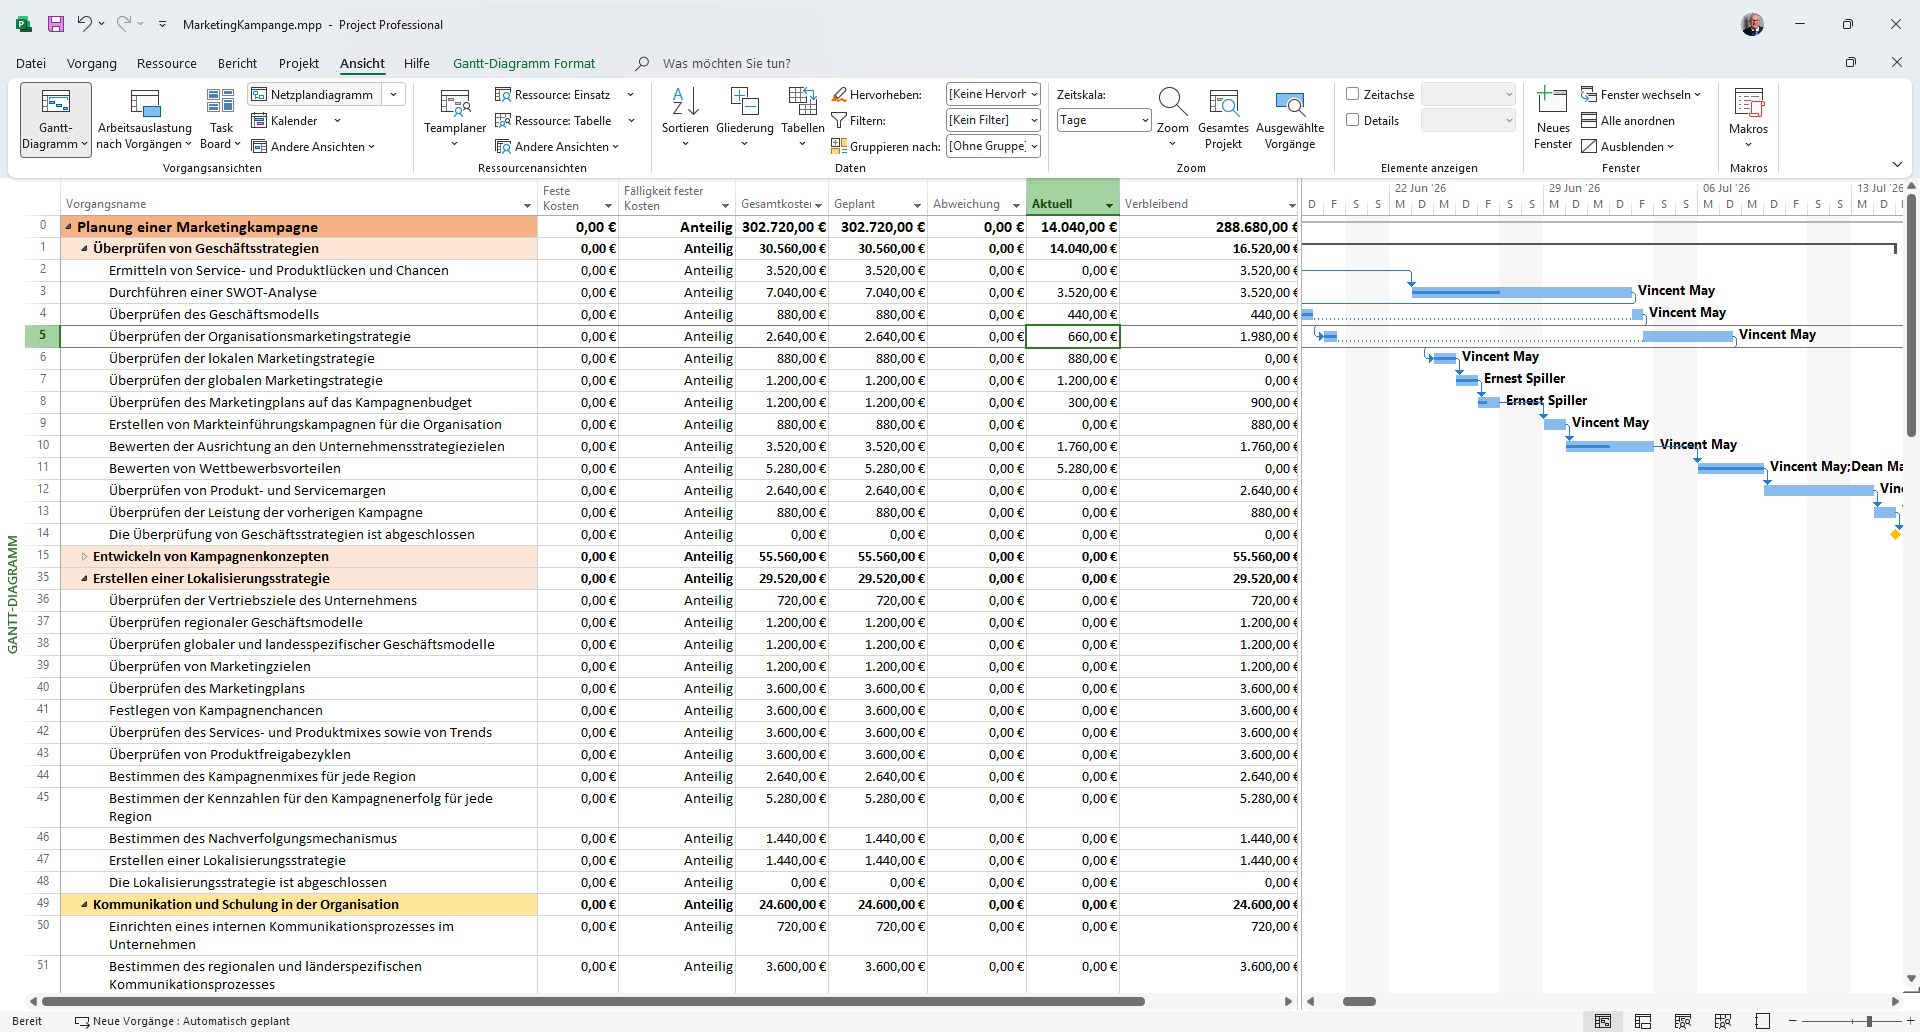1920x1032 pixels.
Task: Collapse Erstellen einer Lokalisierungsstrategie summary task
Action: click(84, 579)
